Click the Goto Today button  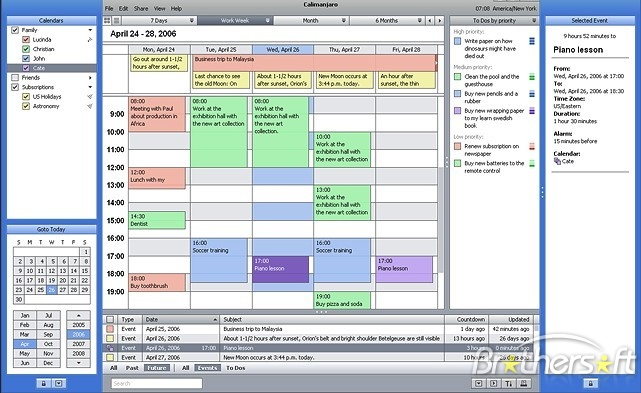tap(52, 229)
